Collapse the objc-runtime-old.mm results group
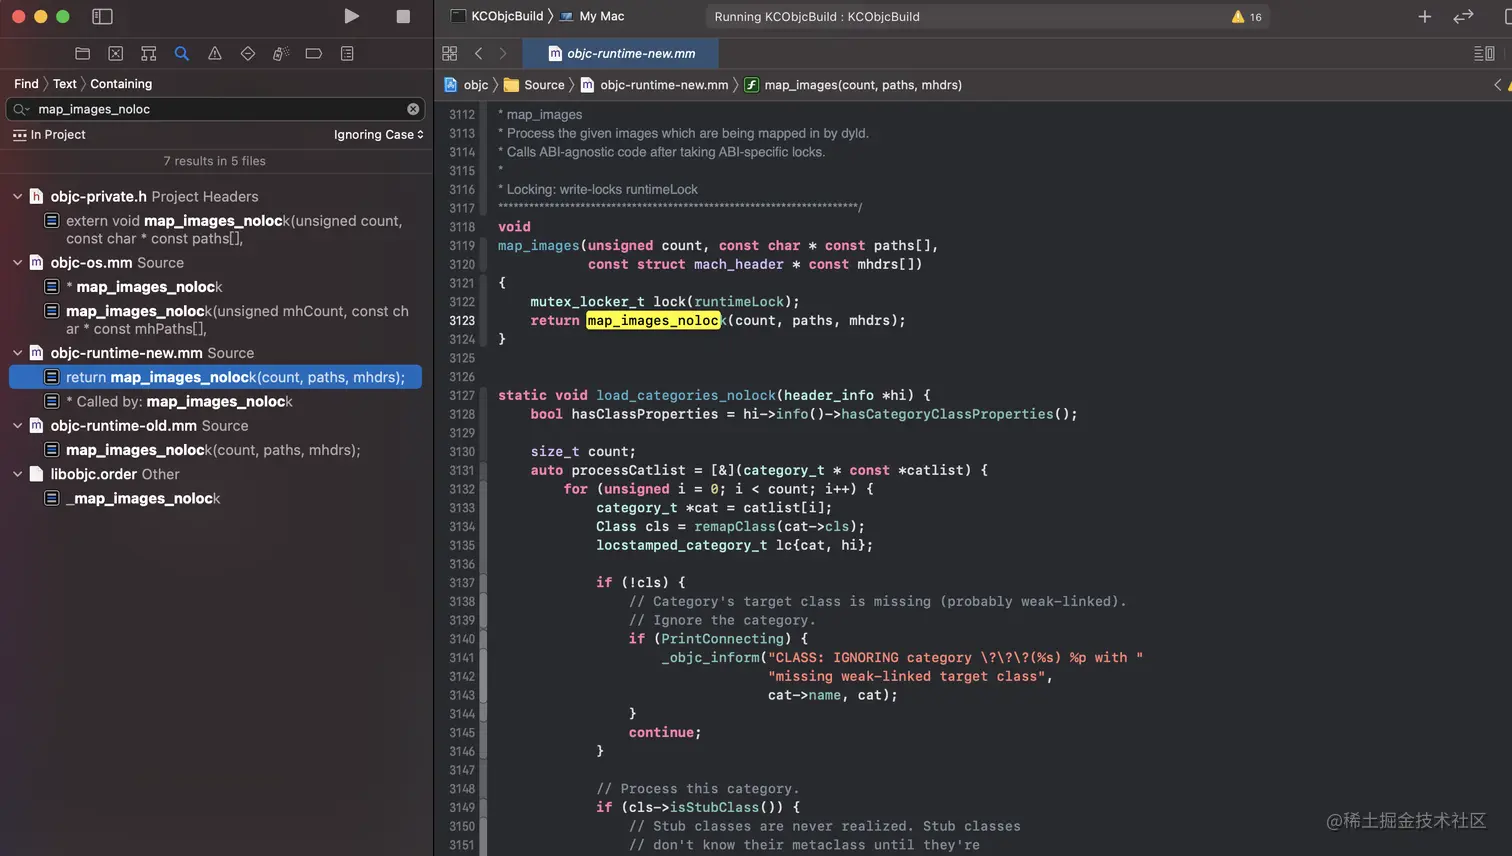Screen dimensions: 1512x856 17,425
